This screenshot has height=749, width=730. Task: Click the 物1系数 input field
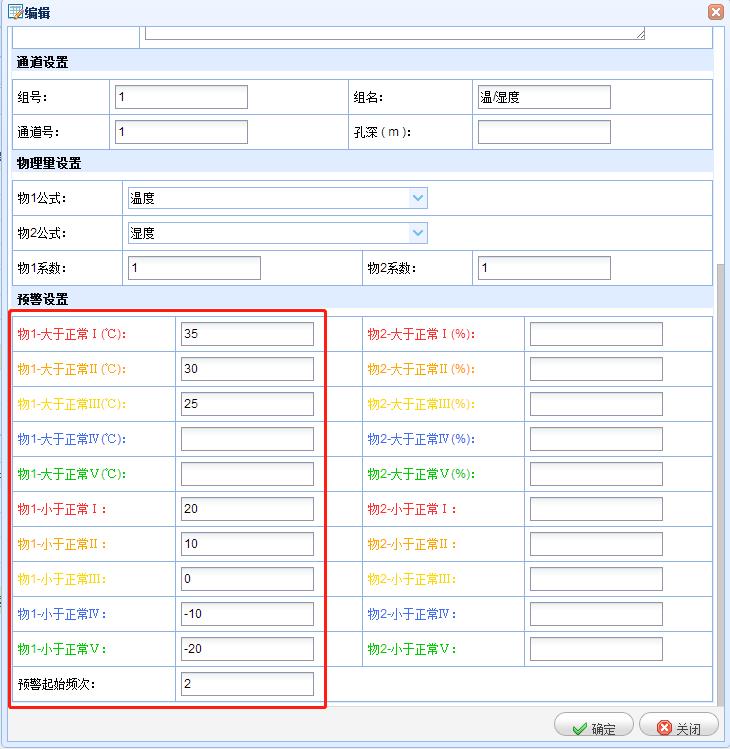click(x=194, y=268)
